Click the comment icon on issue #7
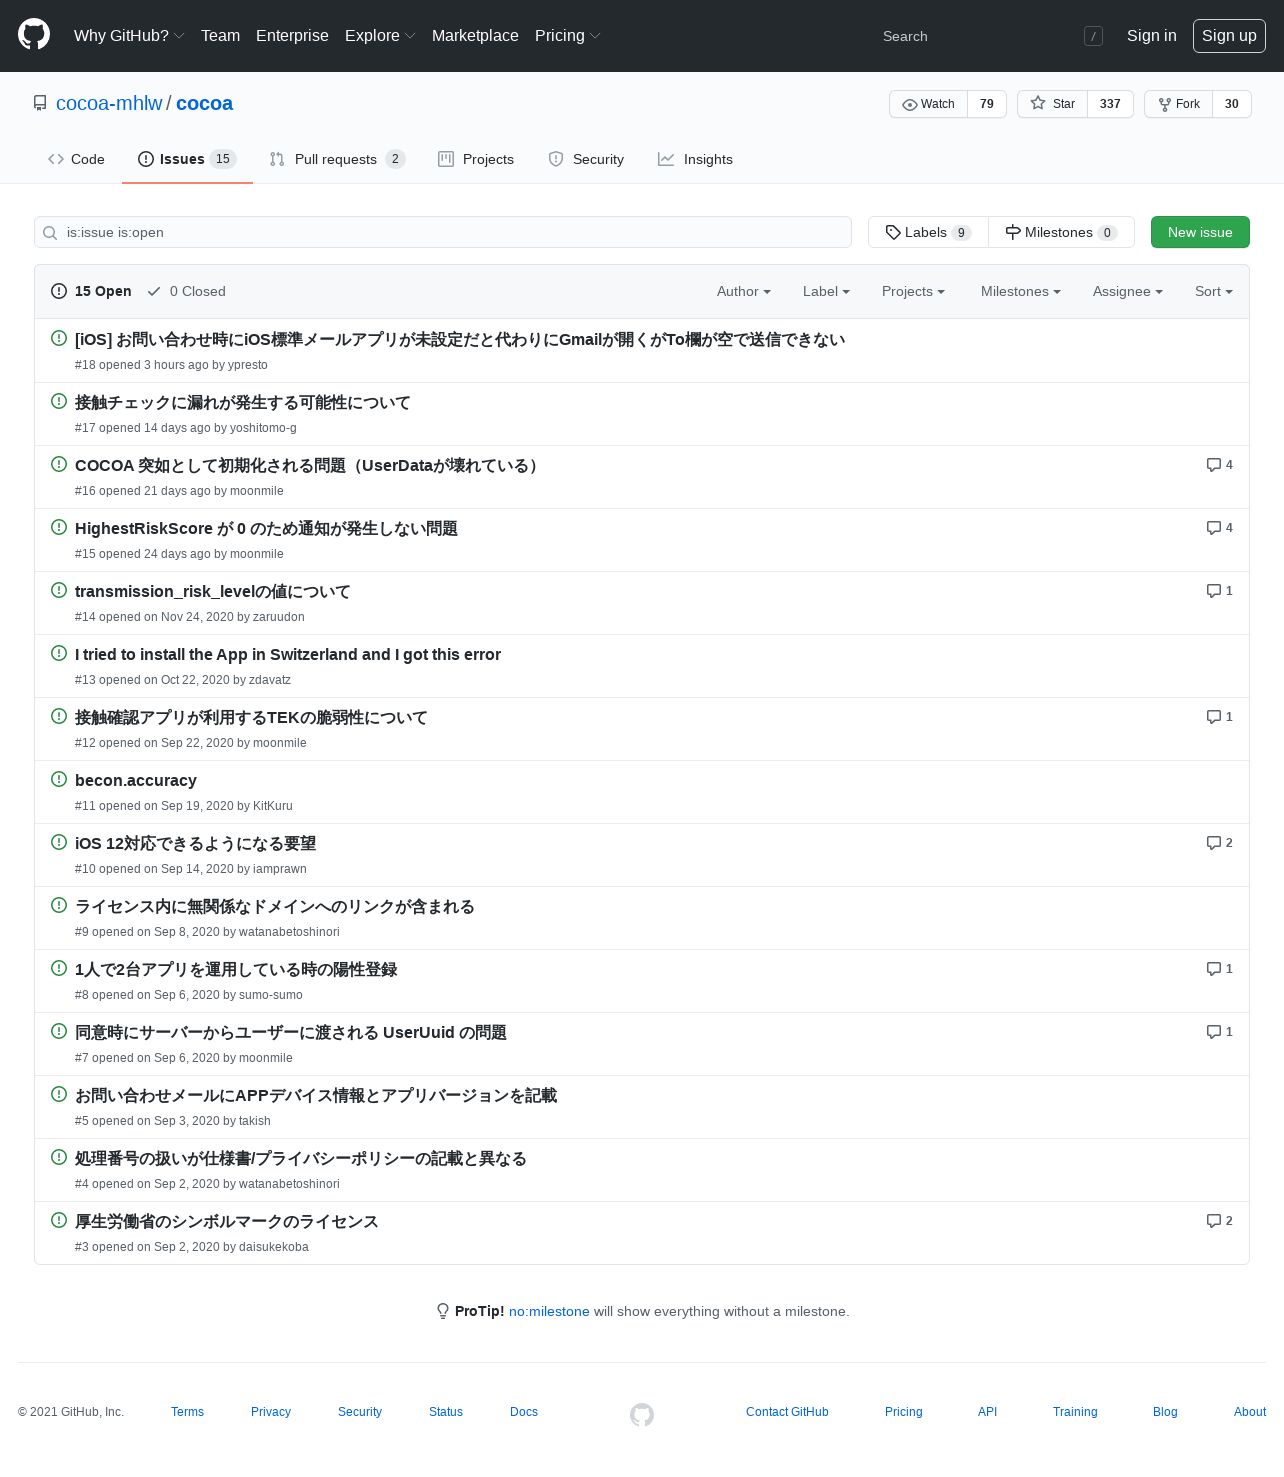Screen dimensions: 1284x1477 1213,1032
